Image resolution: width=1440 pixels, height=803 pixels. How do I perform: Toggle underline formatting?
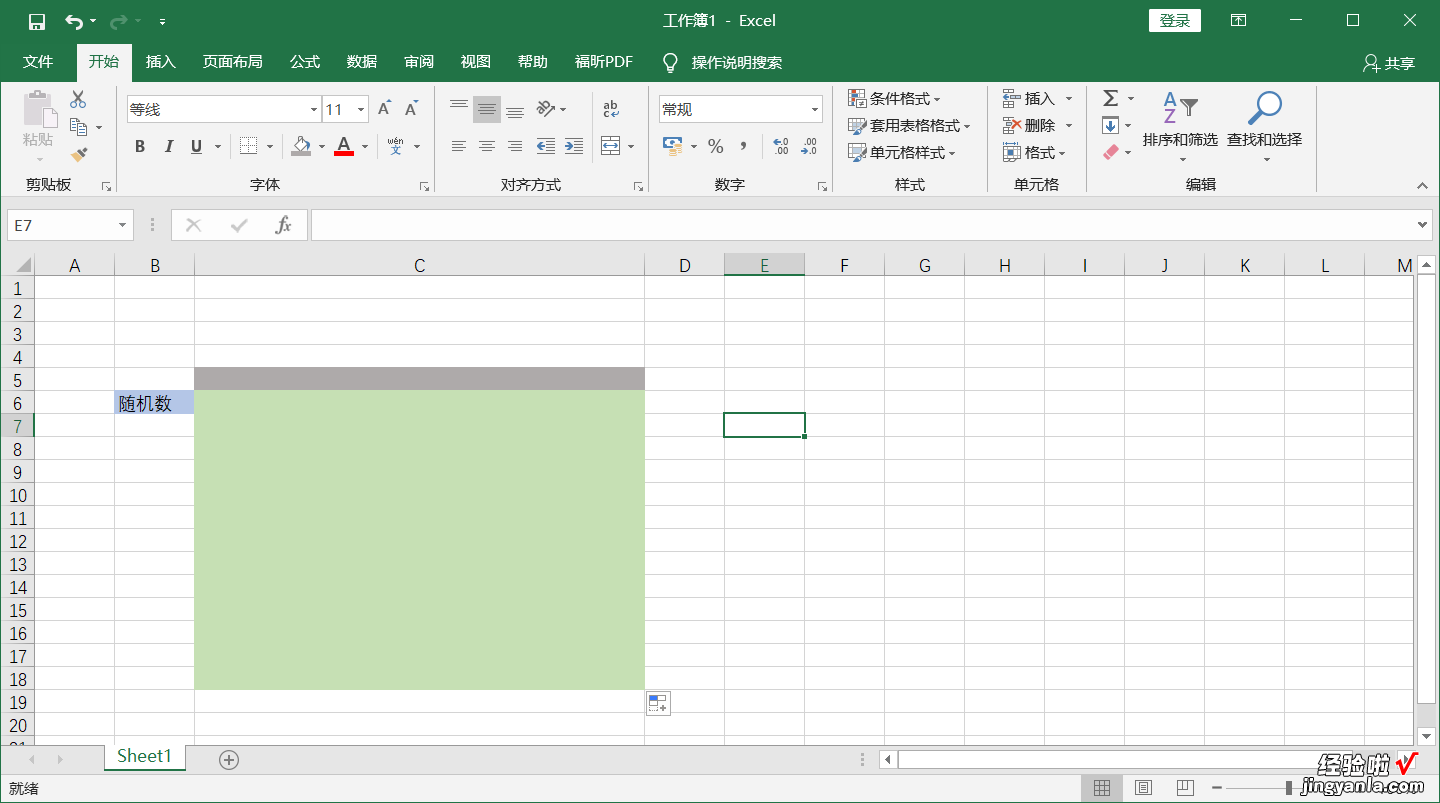pos(196,146)
